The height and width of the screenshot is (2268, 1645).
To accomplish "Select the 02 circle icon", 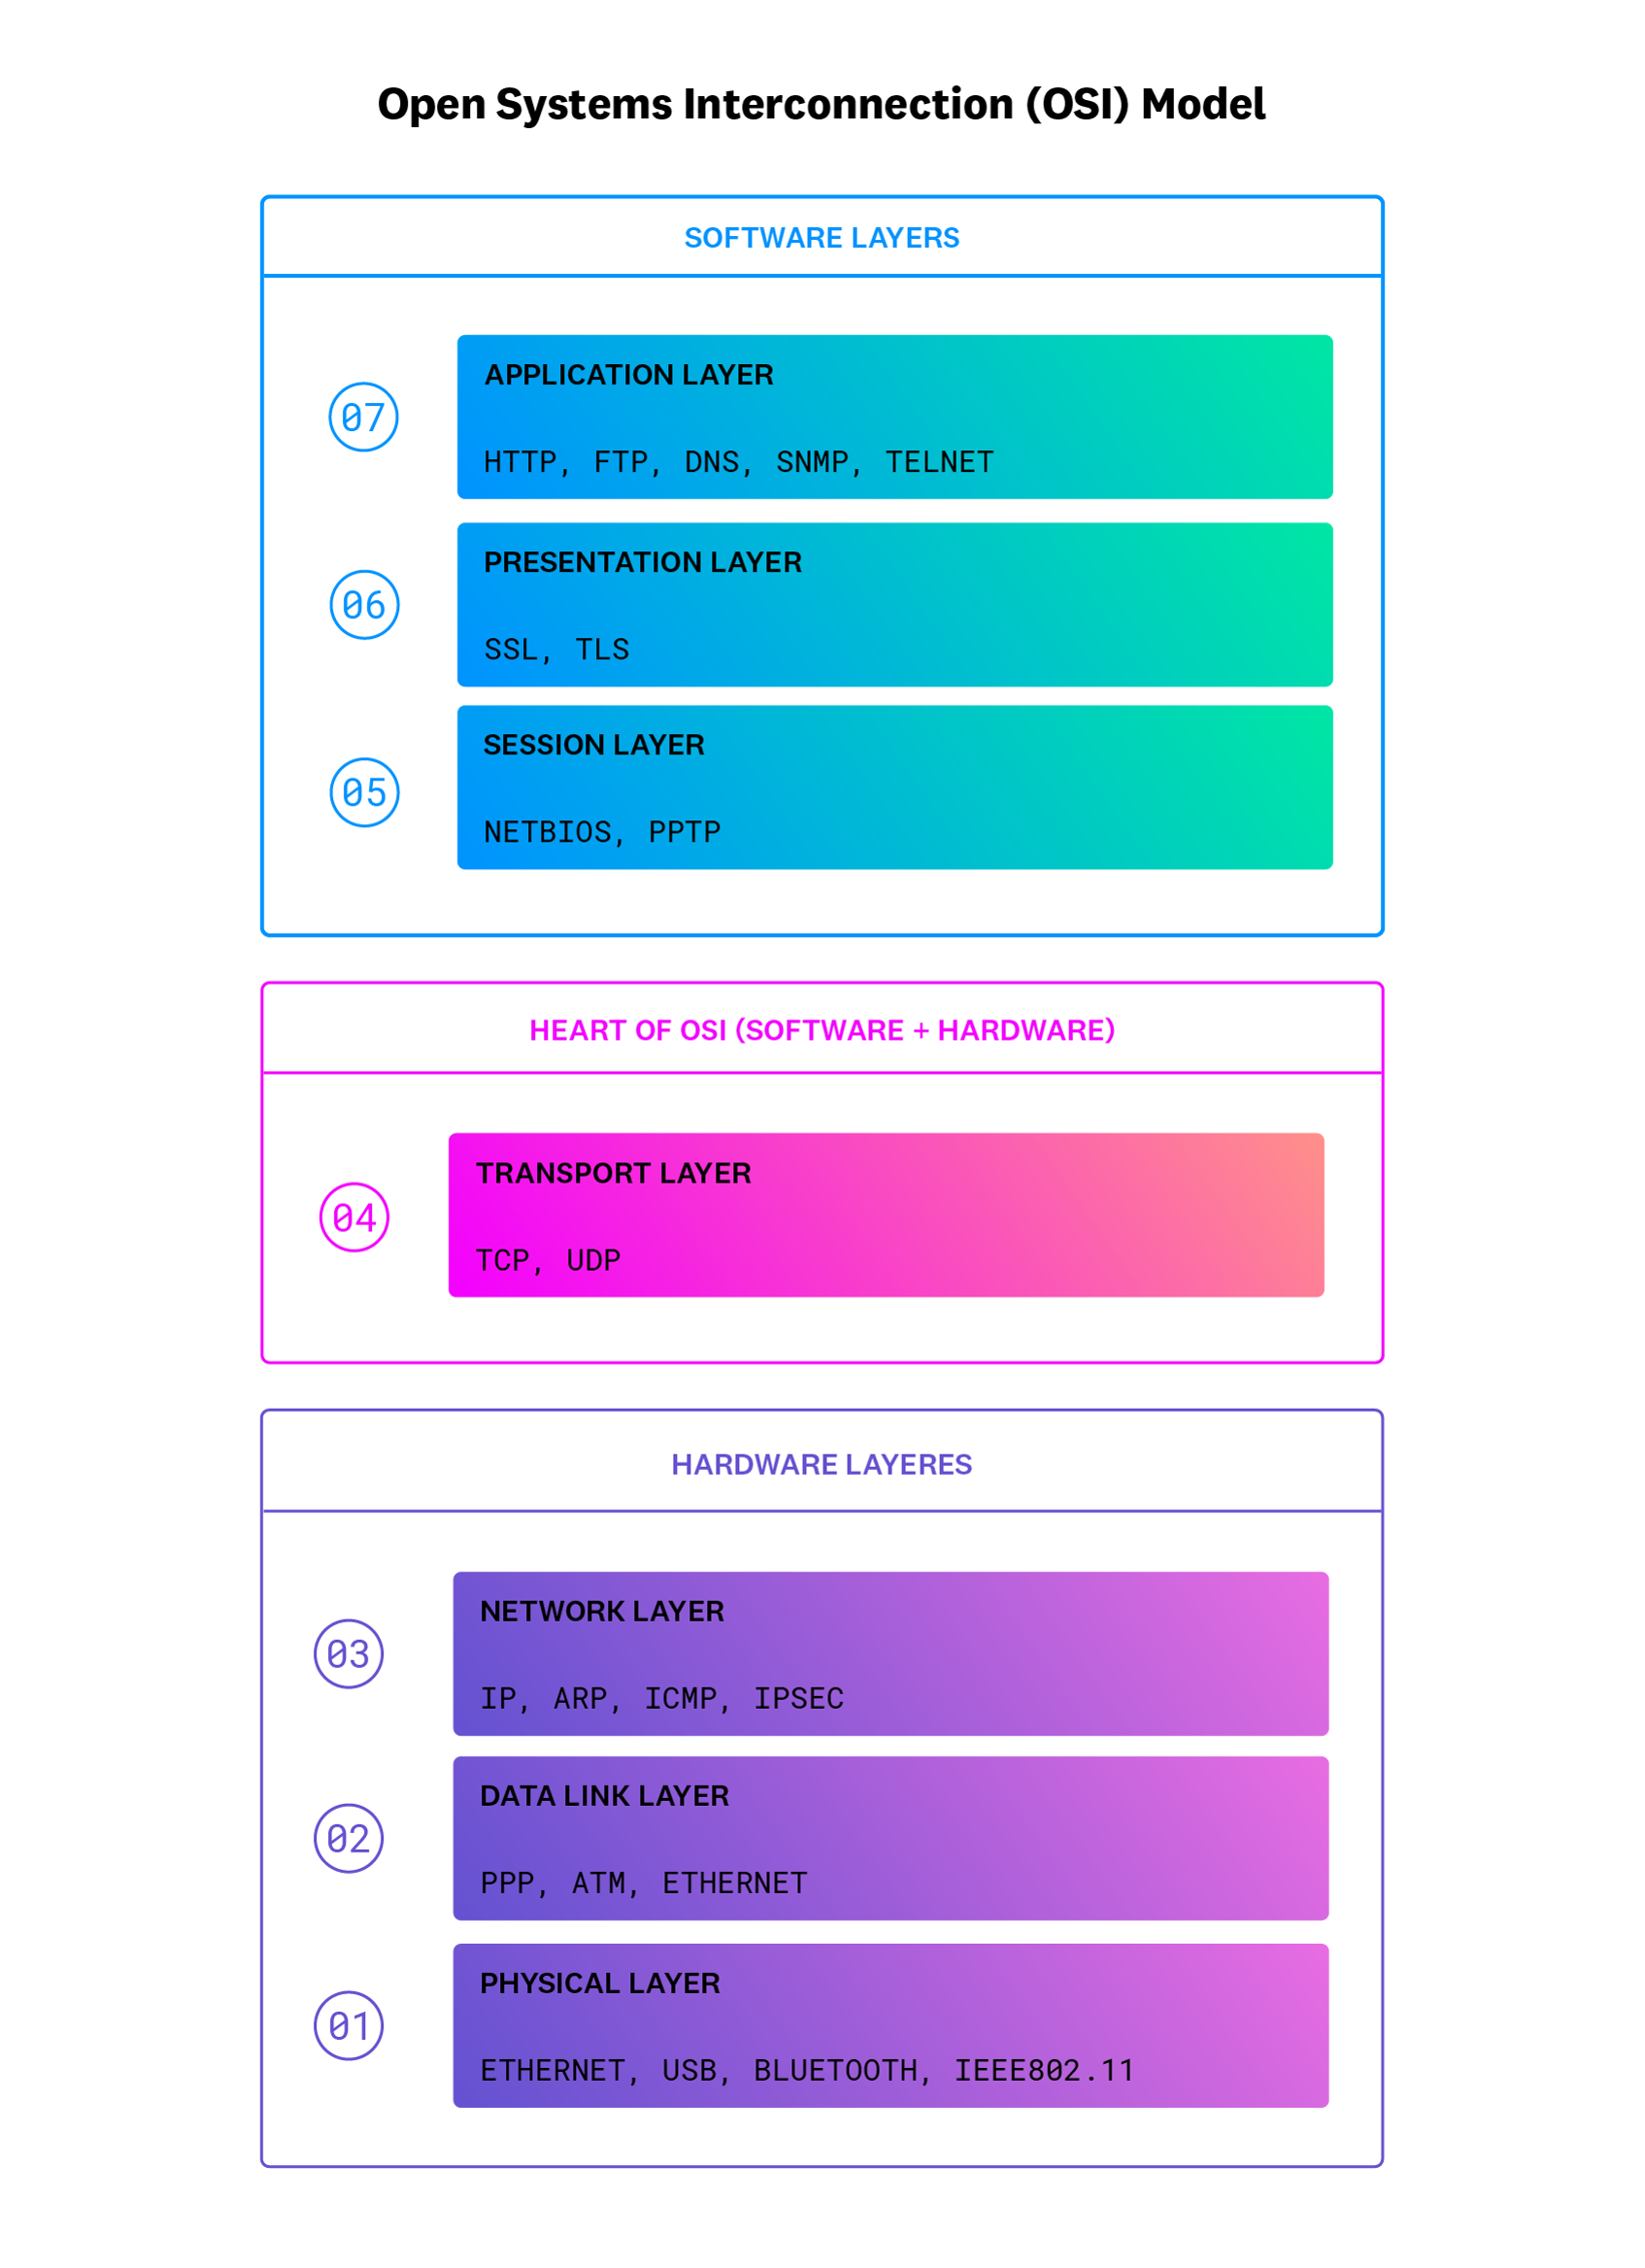I will pos(349,1839).
